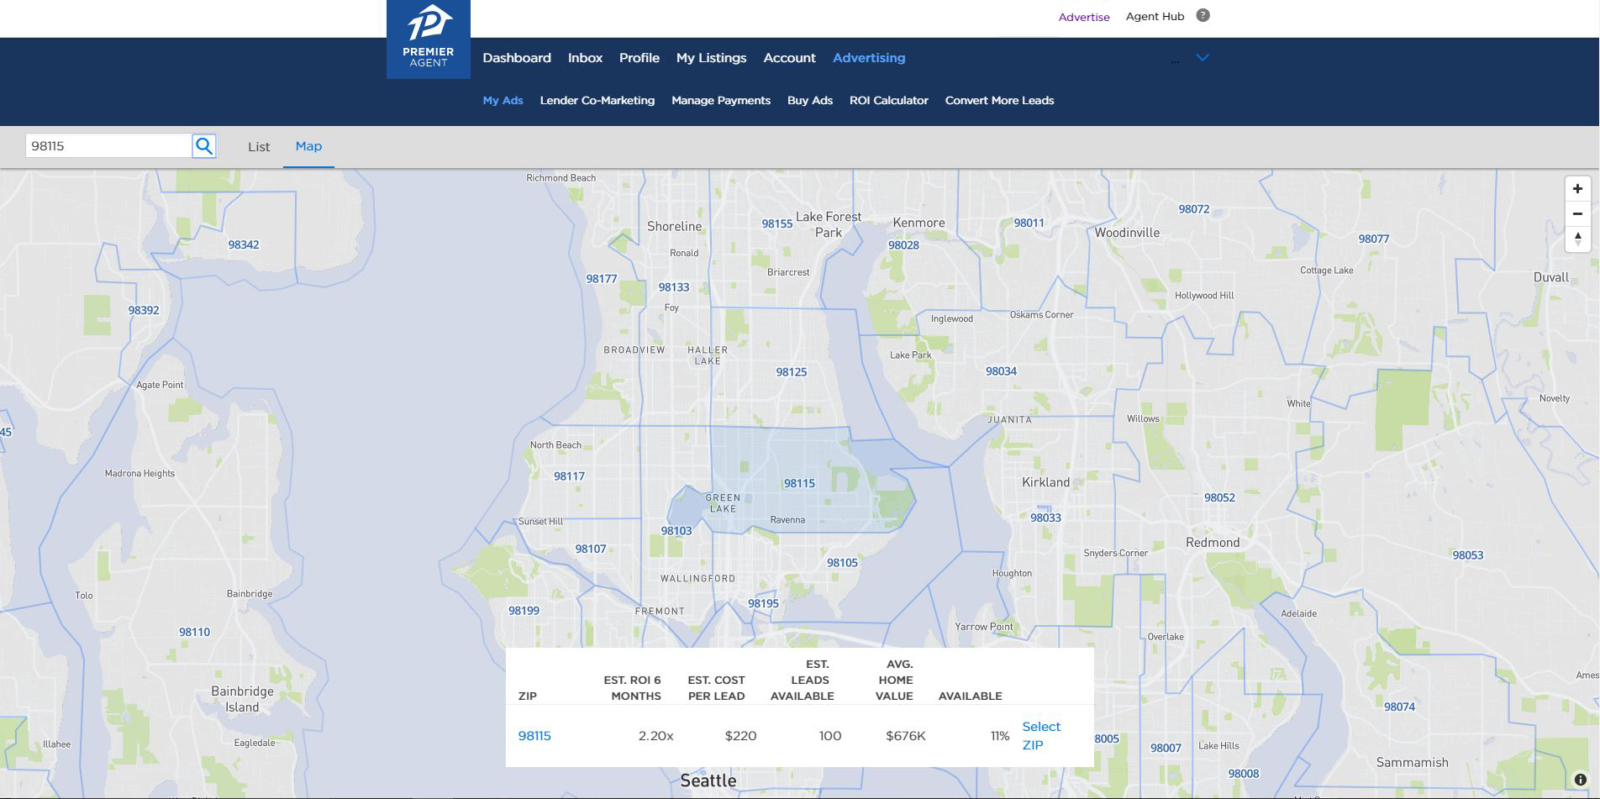1600x799 pixels.
Task: Select ZIP 98199 on the map
Action: [x=523, y=611]
